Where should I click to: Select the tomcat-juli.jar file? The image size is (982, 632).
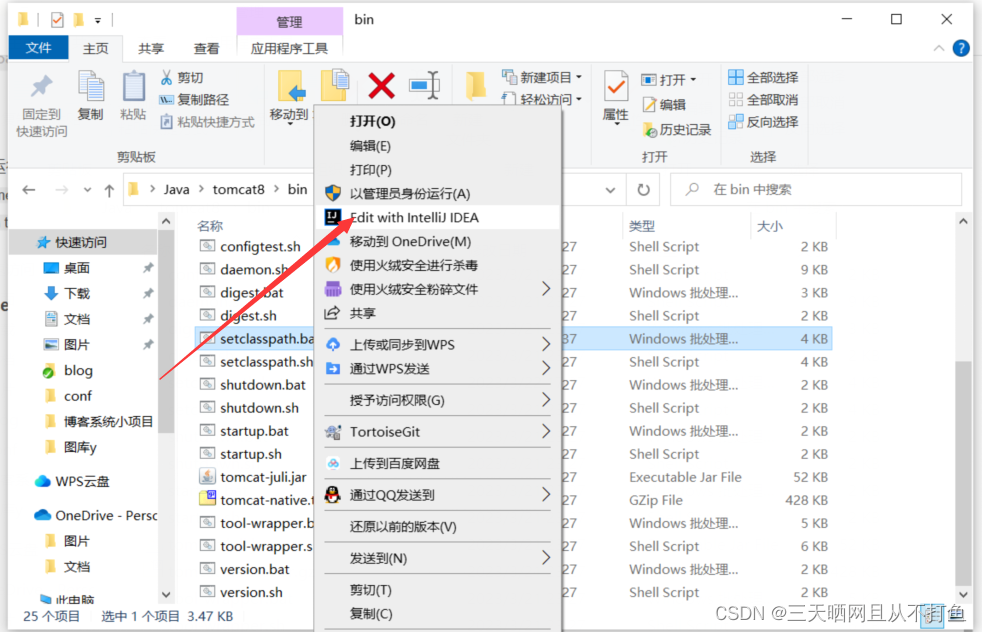pyautogui.click(x=263, y=477)
